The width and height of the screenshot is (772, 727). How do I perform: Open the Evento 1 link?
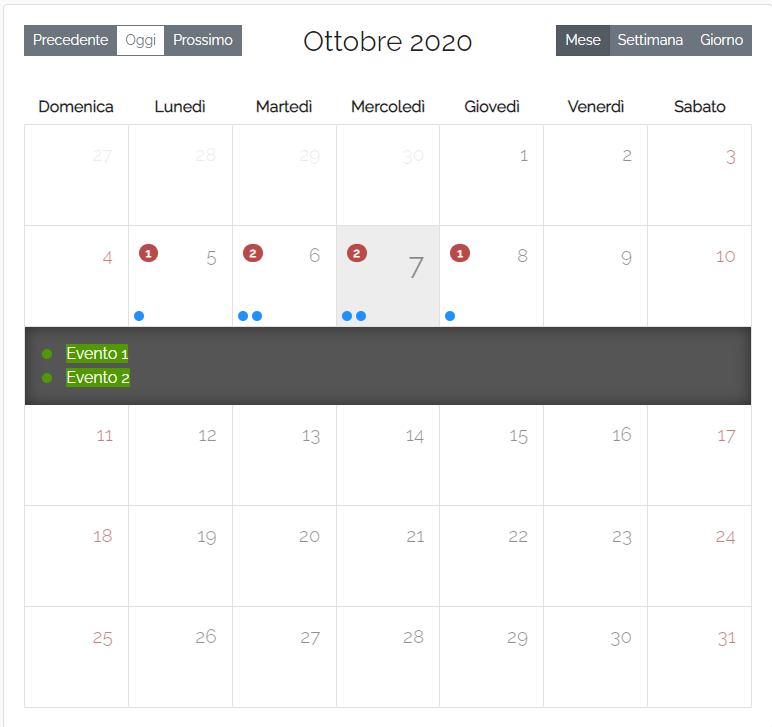(x=97, y=353)
